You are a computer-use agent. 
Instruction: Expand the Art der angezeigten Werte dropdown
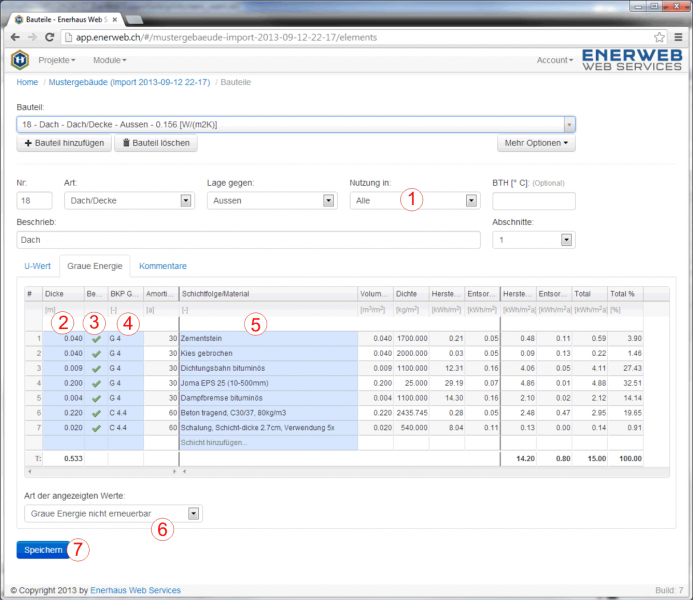pos(111,514)
